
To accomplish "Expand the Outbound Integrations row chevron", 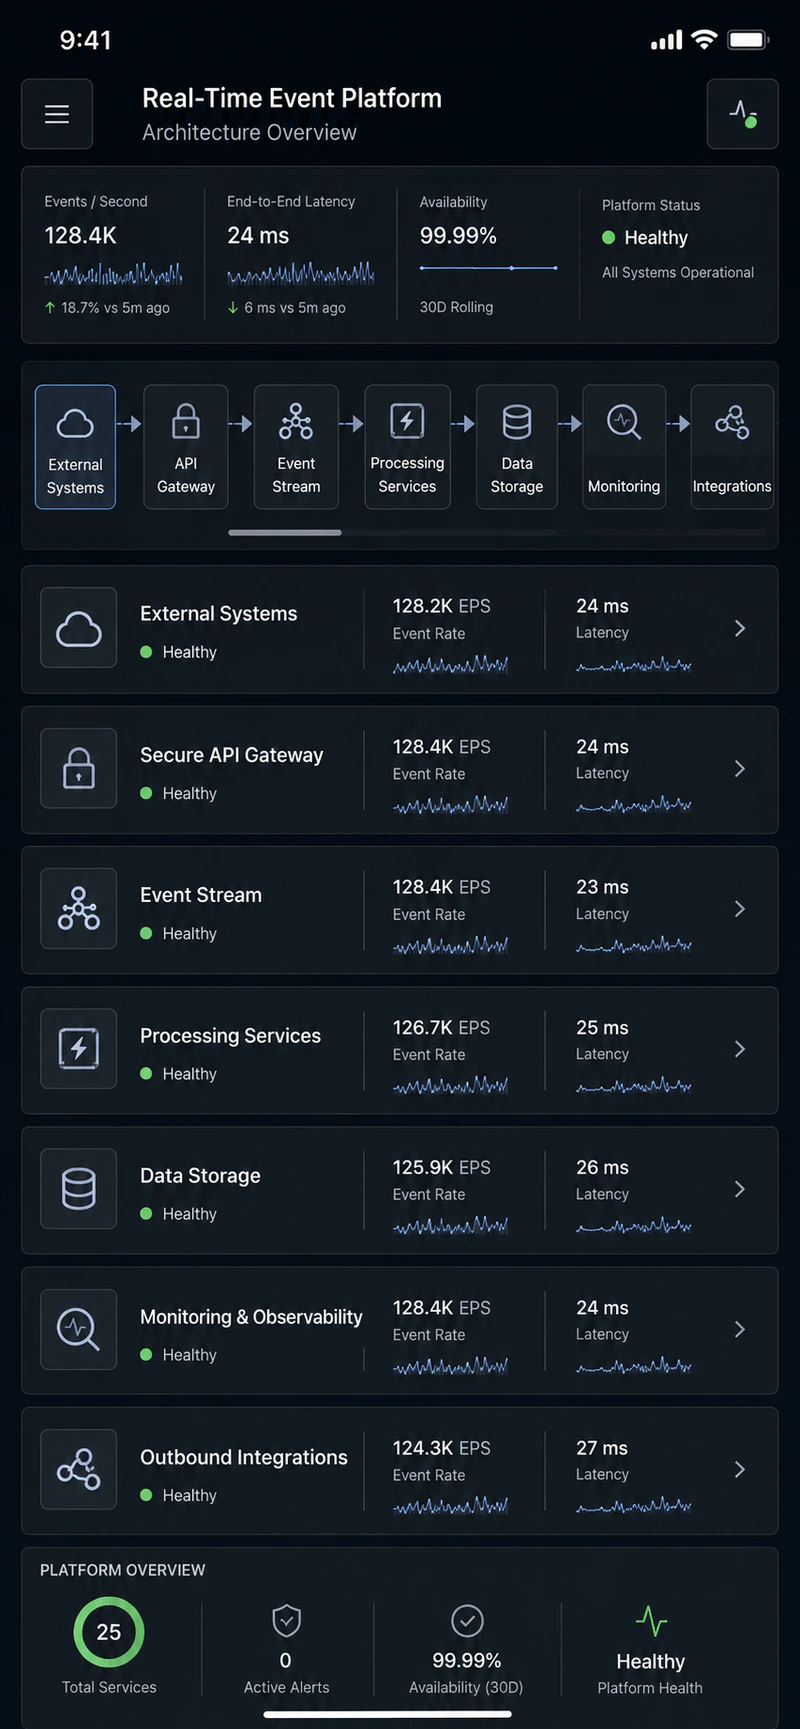I will (x=740, y=1469).
